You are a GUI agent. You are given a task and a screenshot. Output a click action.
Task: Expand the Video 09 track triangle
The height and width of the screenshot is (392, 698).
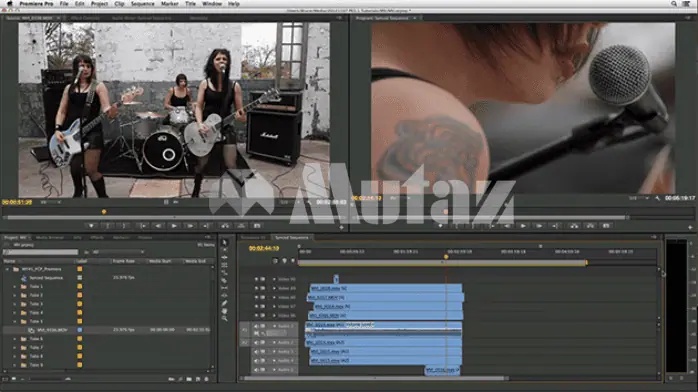(x=274, y=288)
